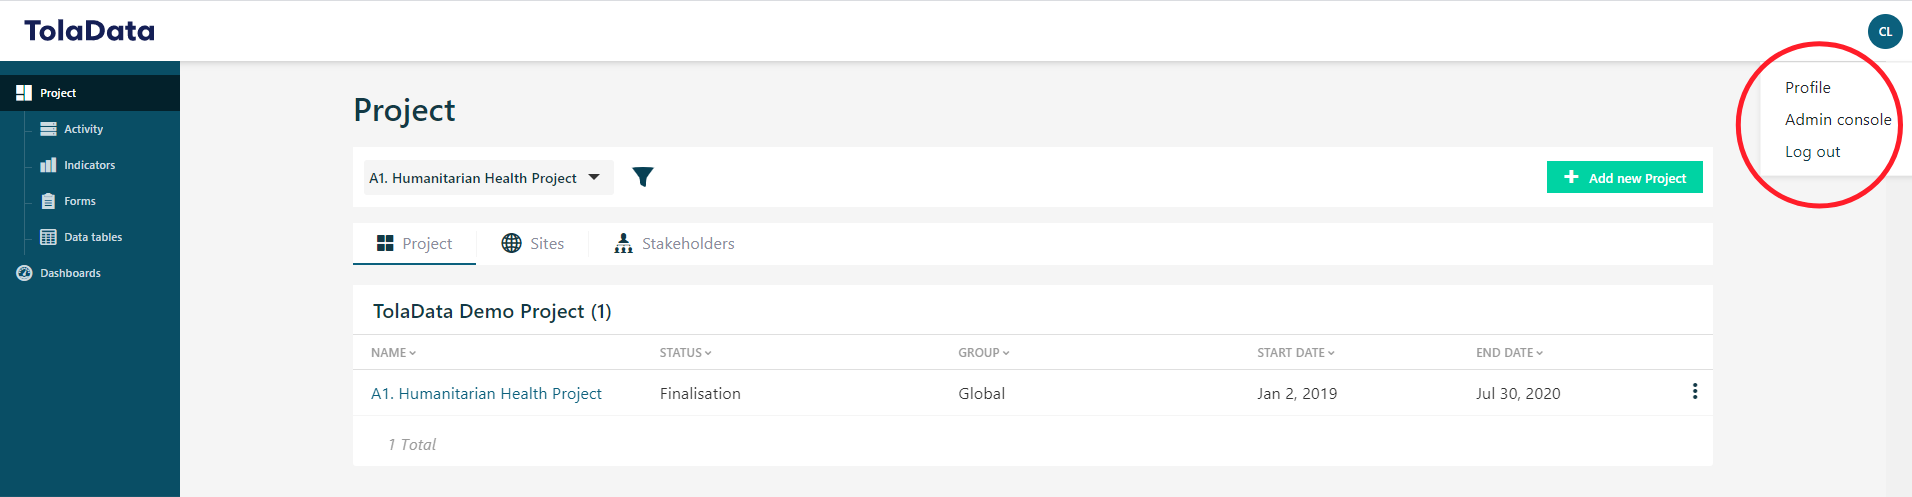Click the Stakeholders hierarchy icon
Screen dimensions: 1912x497
pos(623,243)
